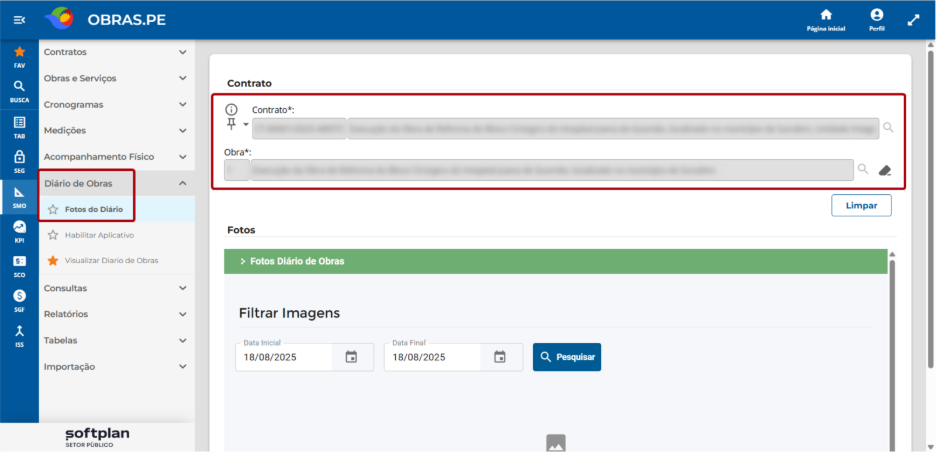Viewport: 936px width, 453px height.
Task: Open the Data Final calendar picker
Action: [500, 357]
